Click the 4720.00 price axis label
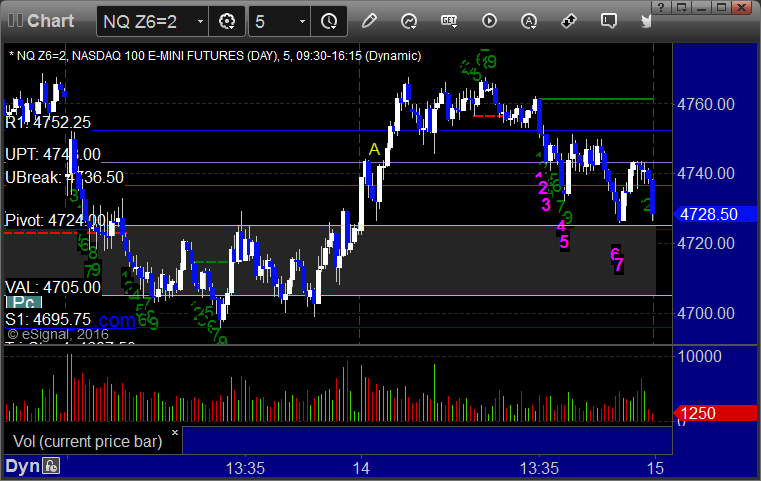The width and height of the screenshot is (761, 481). 706,243
